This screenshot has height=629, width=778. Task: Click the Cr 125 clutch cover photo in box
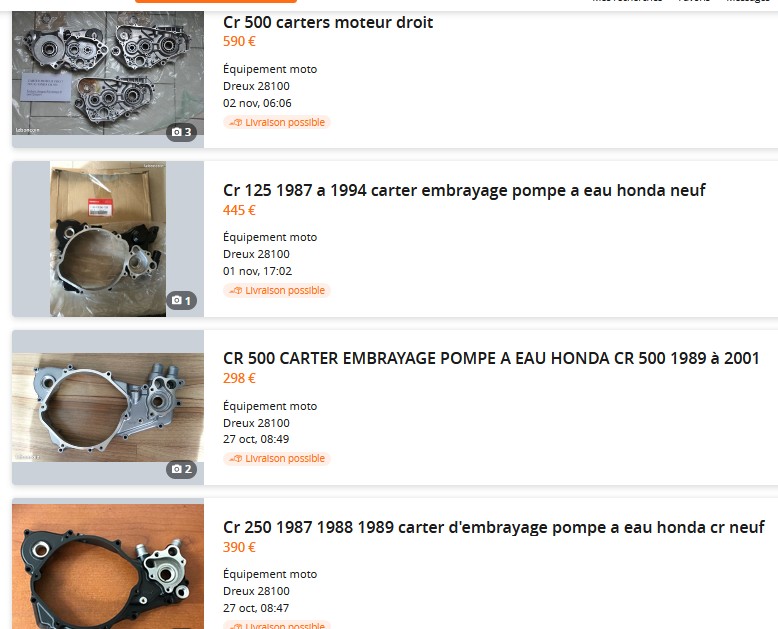pos(108,239)
